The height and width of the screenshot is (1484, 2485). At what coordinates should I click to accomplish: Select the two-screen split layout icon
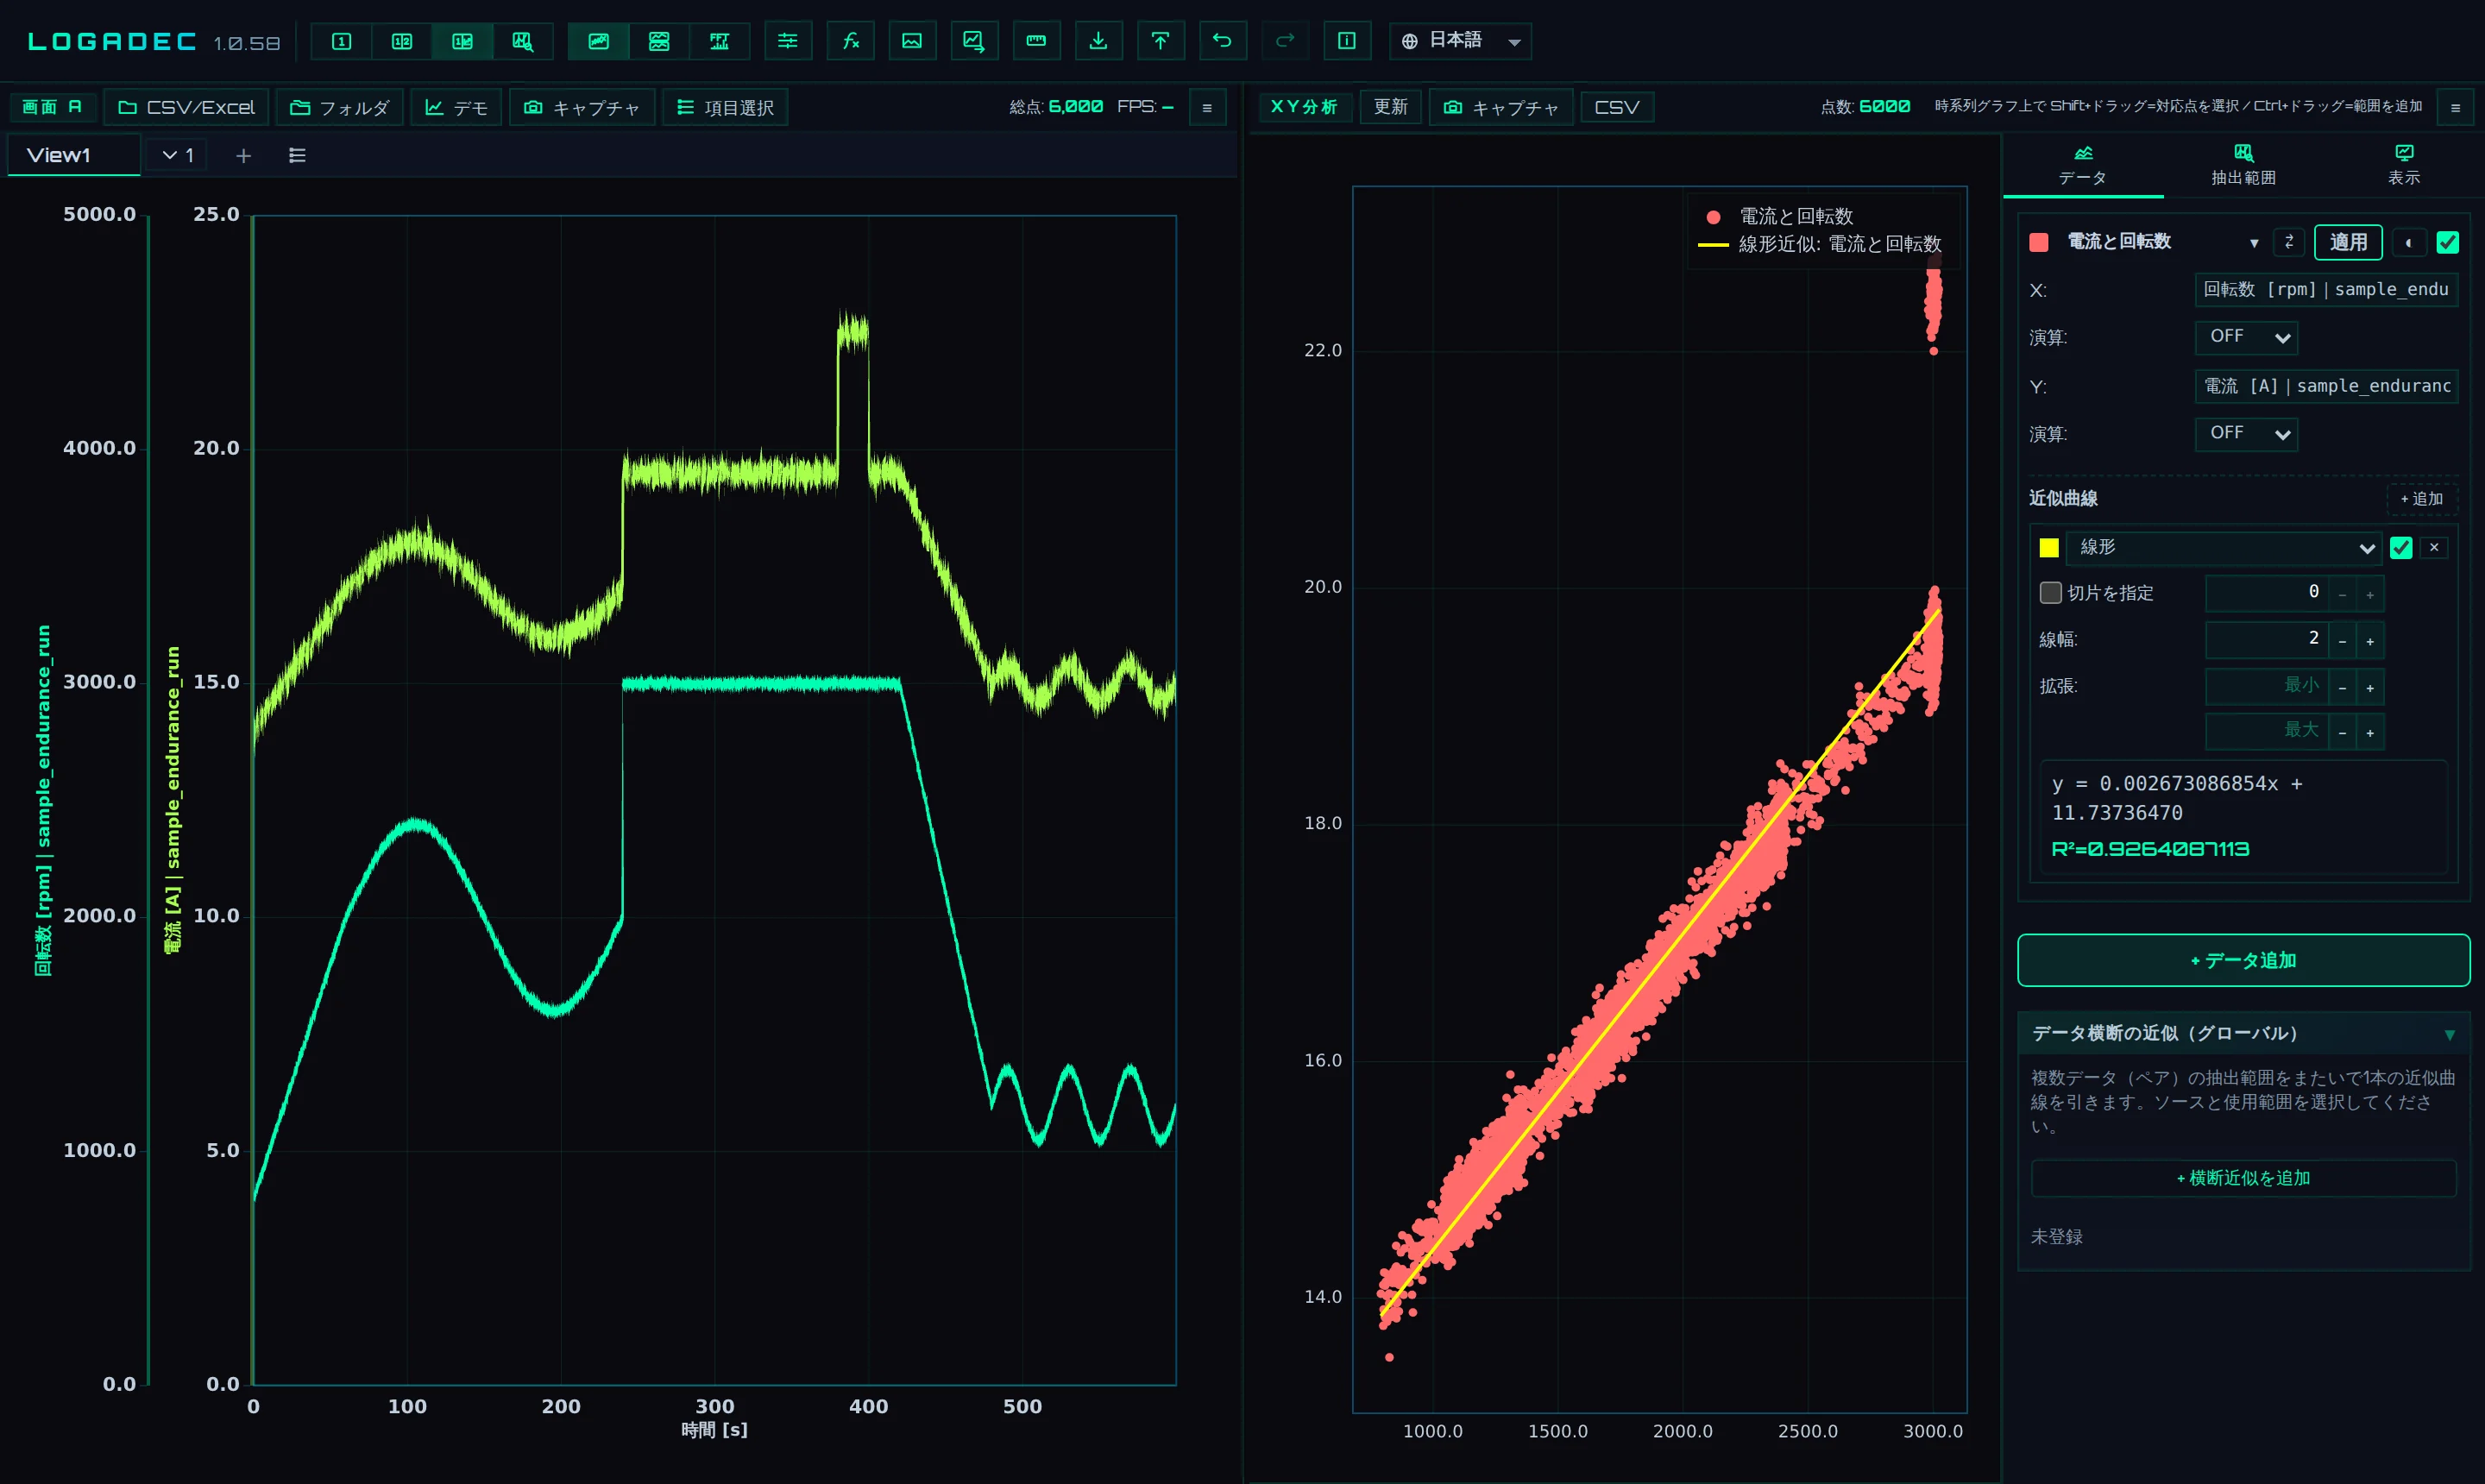[402, 41]
